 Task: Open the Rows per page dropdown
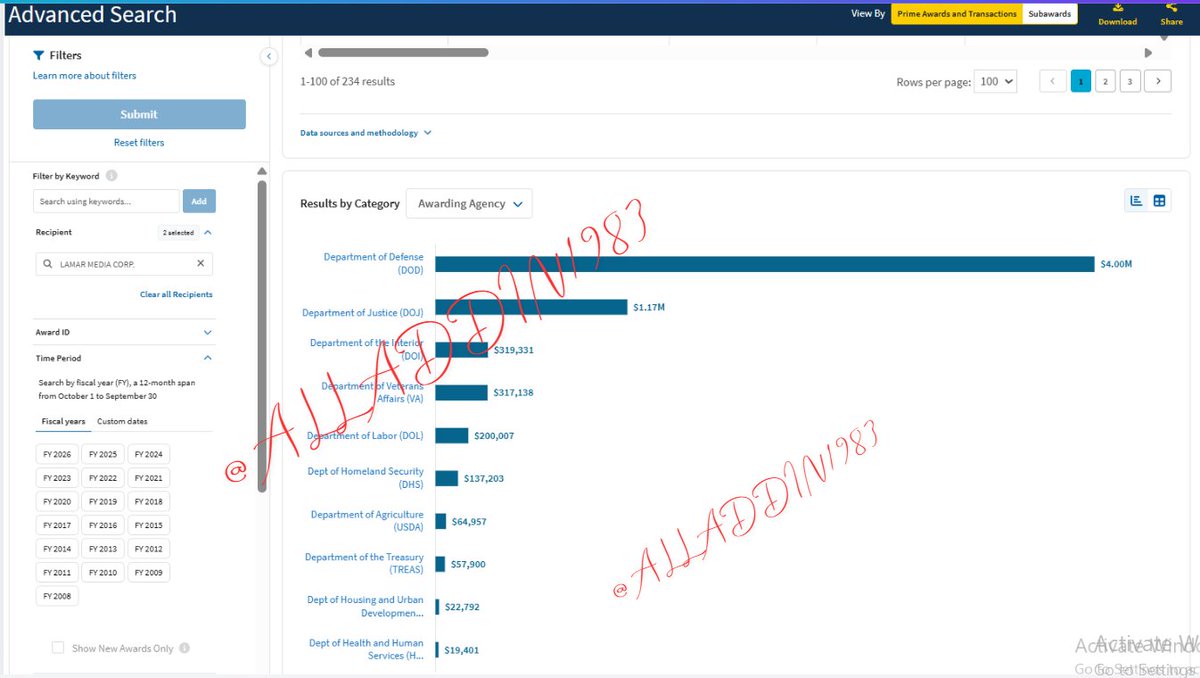[x=996, y=82]
